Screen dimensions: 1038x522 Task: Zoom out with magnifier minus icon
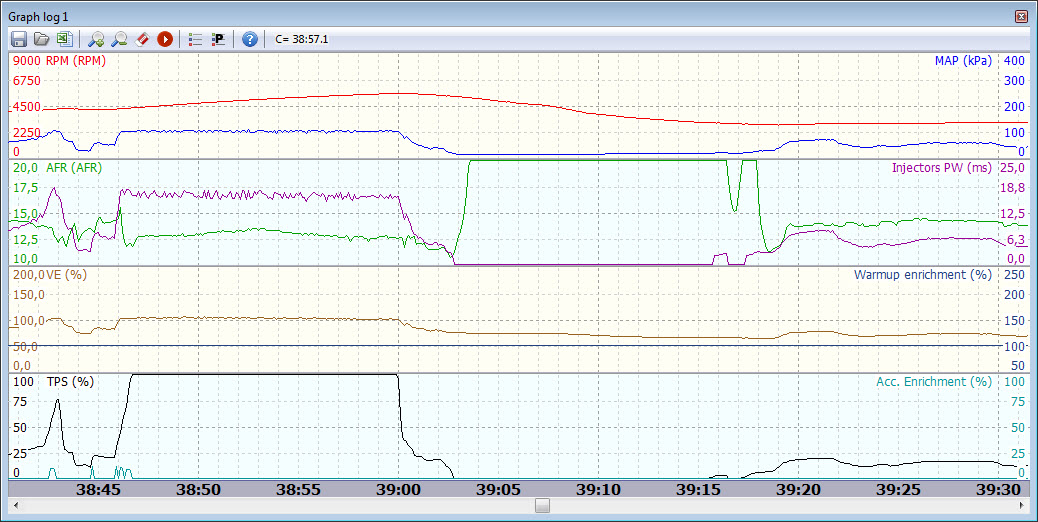pyautogui.click(x=119, y=39)
